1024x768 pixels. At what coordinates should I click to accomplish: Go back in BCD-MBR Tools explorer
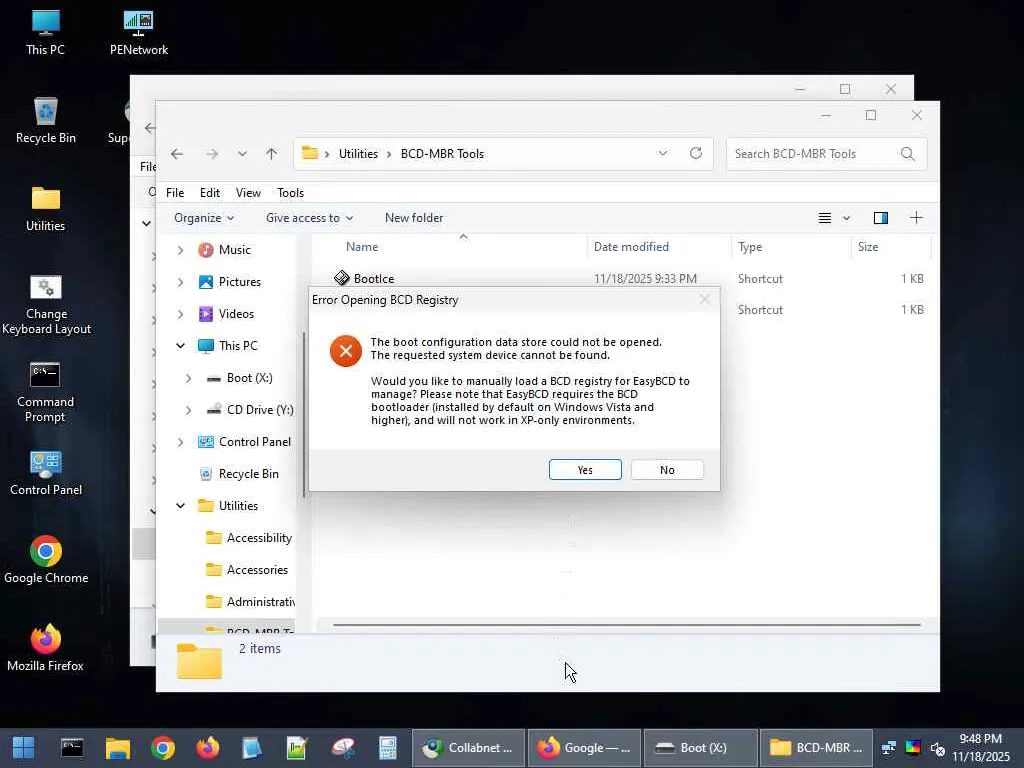coord(176,153)
